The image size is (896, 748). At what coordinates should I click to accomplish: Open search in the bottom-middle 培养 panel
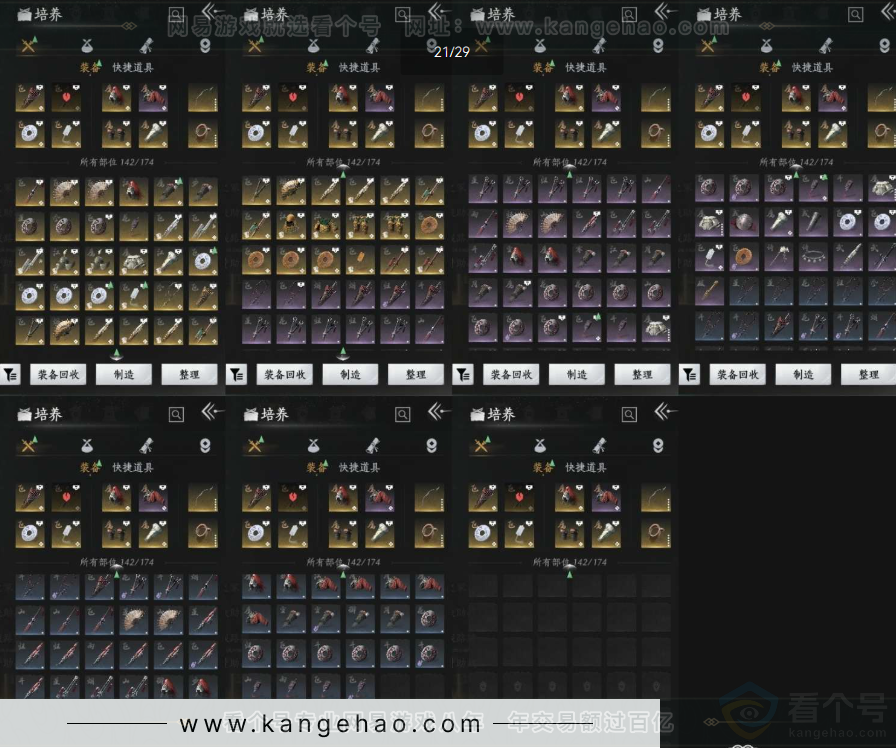pos(402,414)
